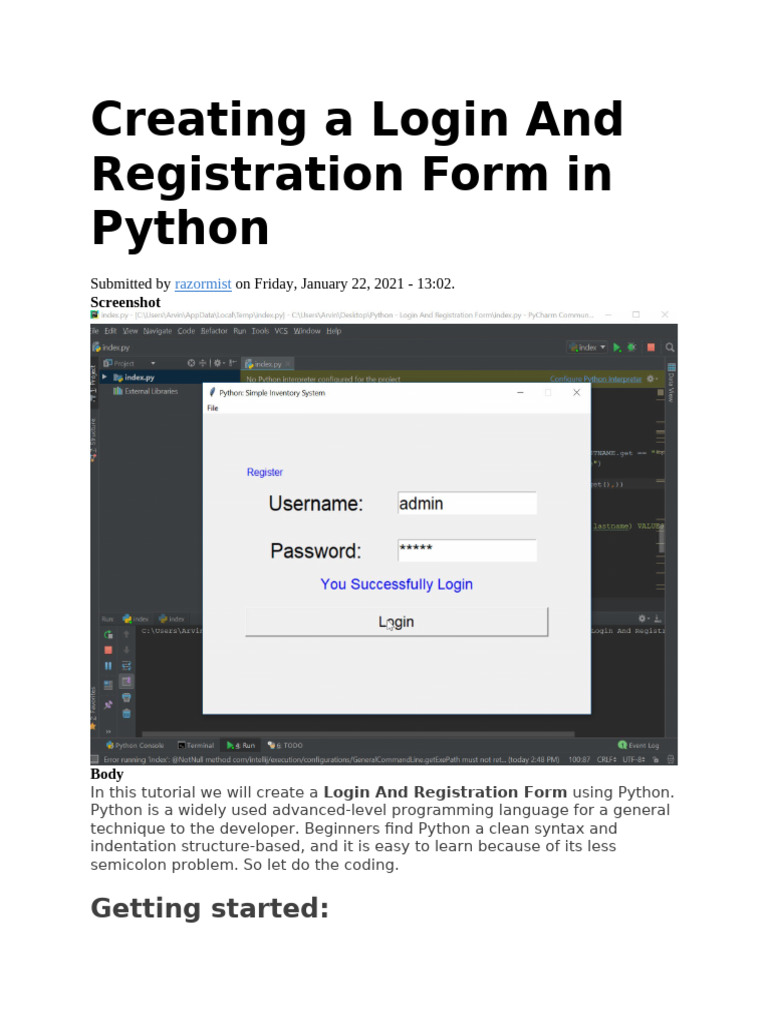Click the green Run icon in top toolbar

coord(617,347)
